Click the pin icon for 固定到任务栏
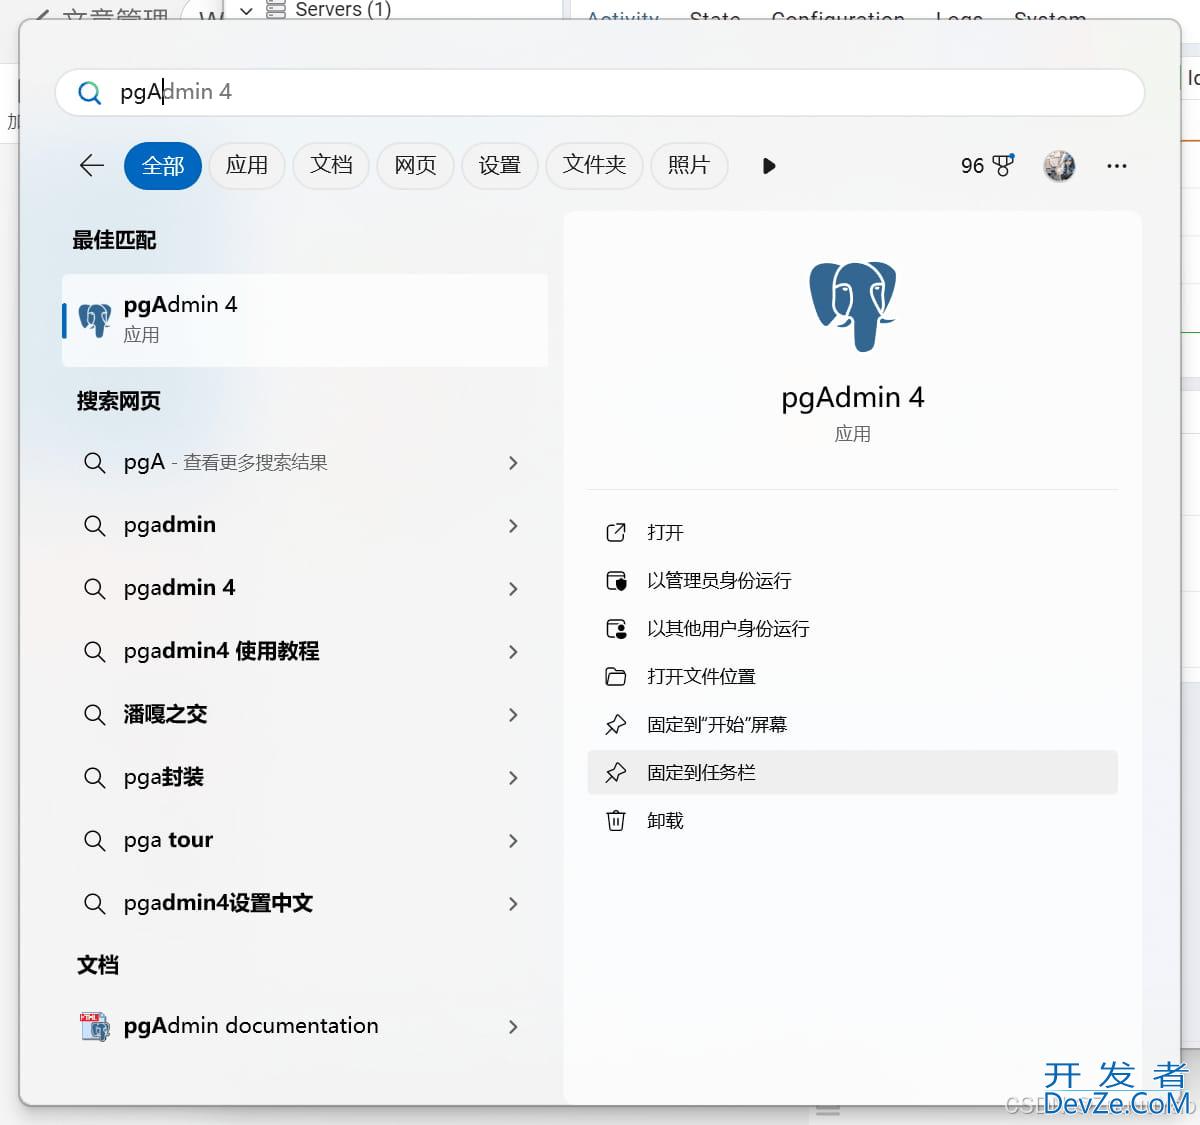The image size is (1200, 1125). point(616,772)
